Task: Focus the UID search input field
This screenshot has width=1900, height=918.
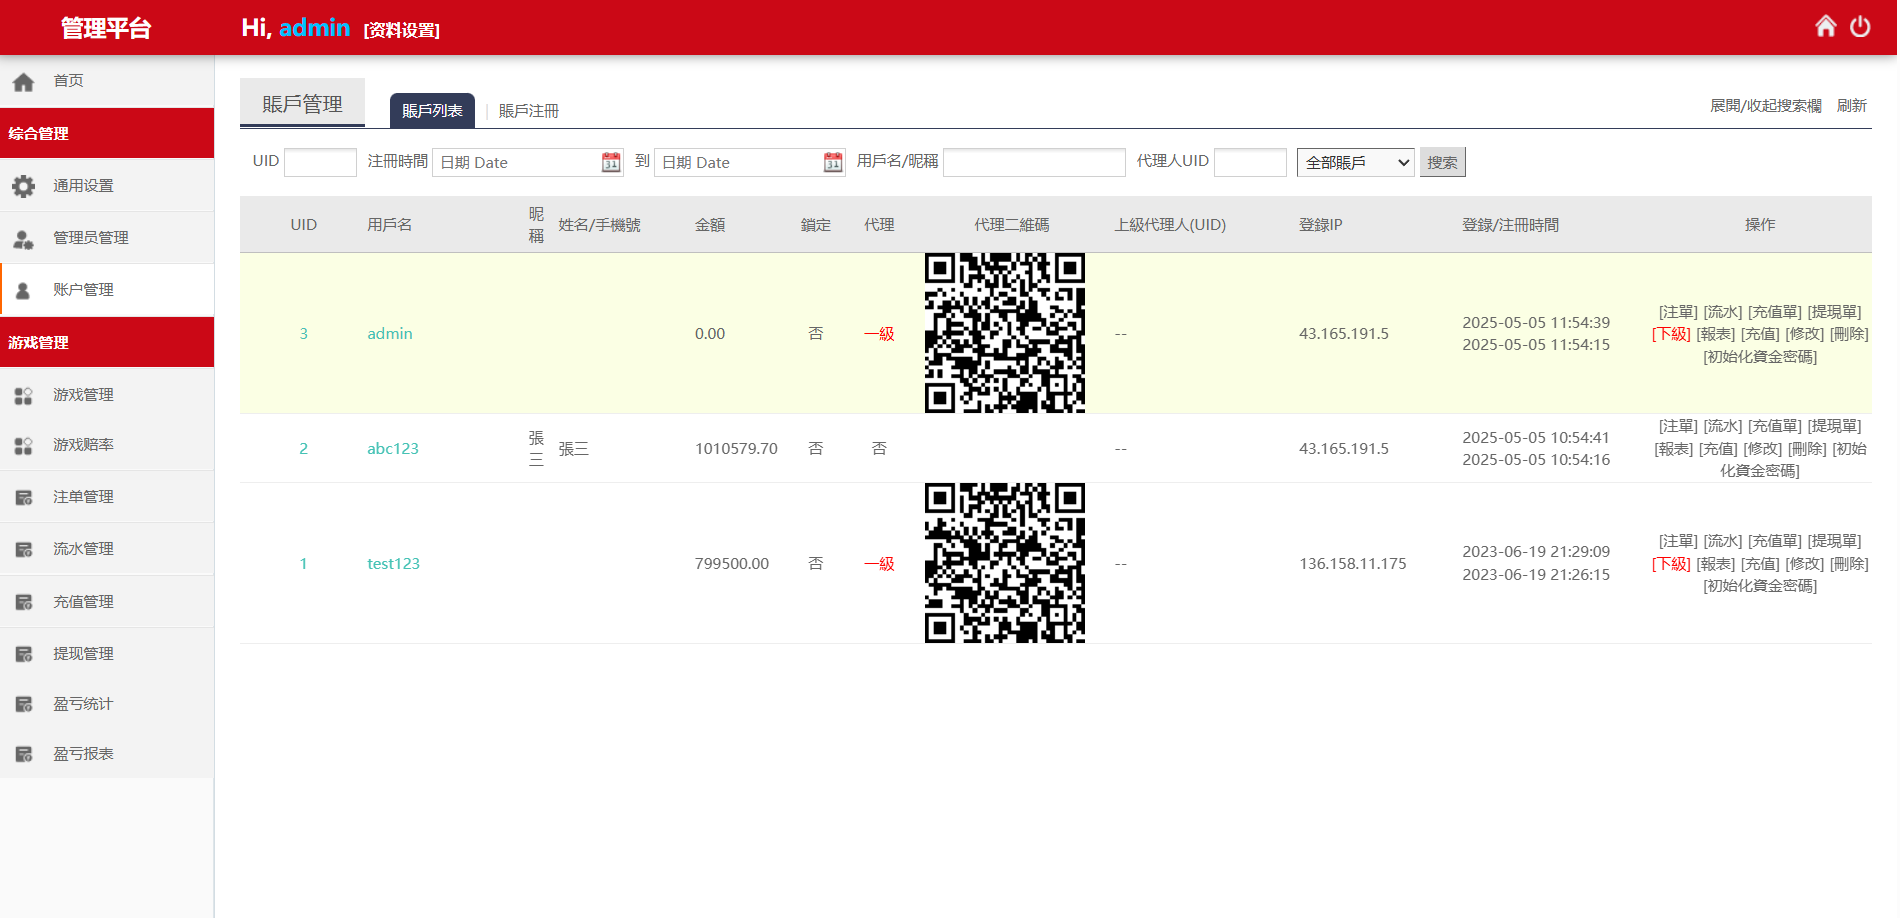Action: click(320, 162)
